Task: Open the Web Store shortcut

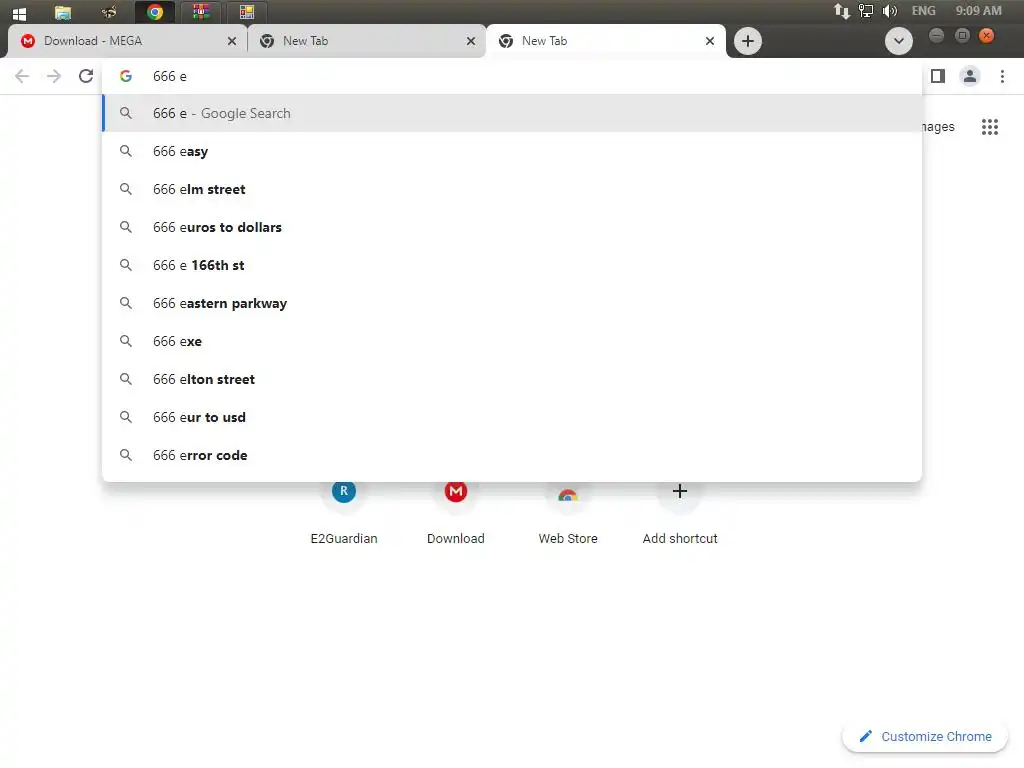Action: pos(568,513)
